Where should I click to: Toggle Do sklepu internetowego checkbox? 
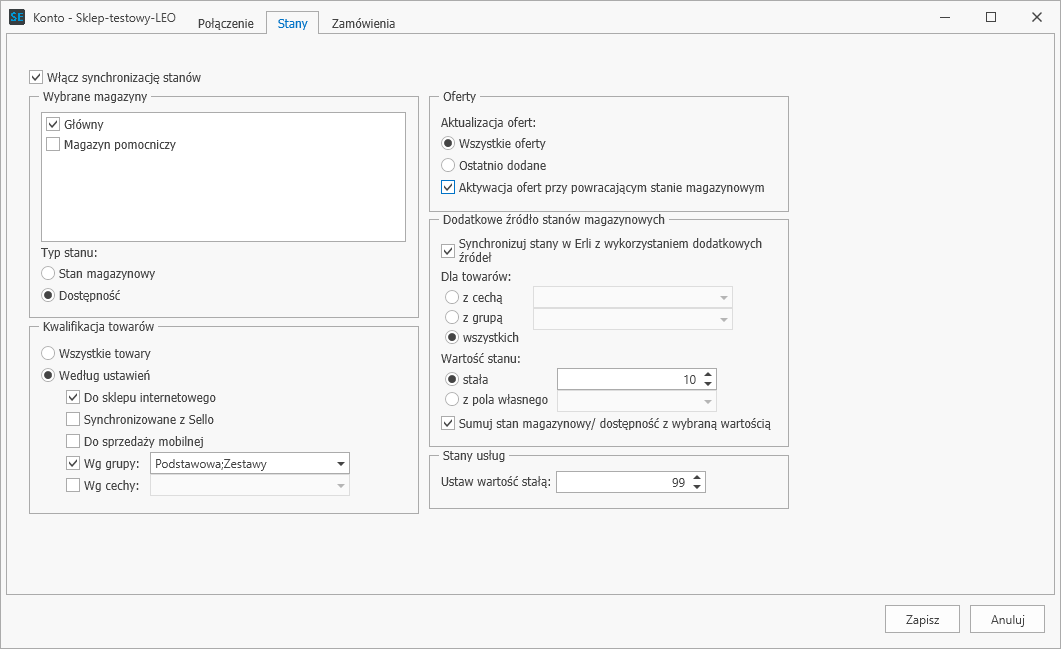point(73,398)
